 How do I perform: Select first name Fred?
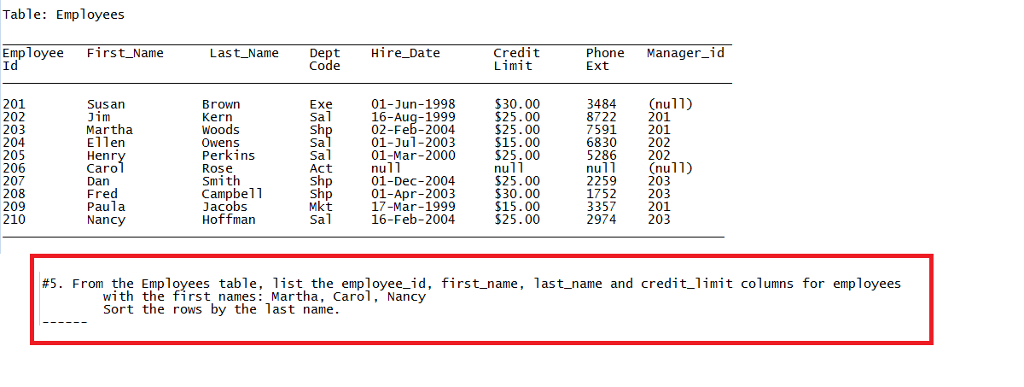[103, 194]
